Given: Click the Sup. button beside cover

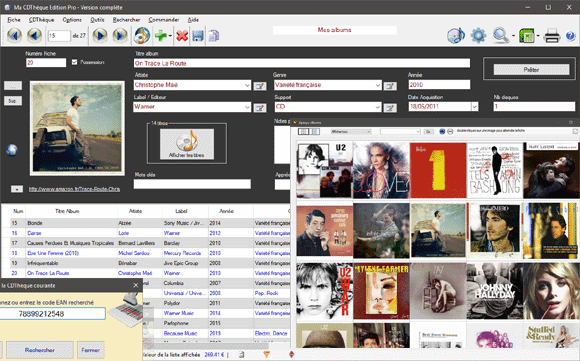Looking at the screenshot, I should [13, 101].
